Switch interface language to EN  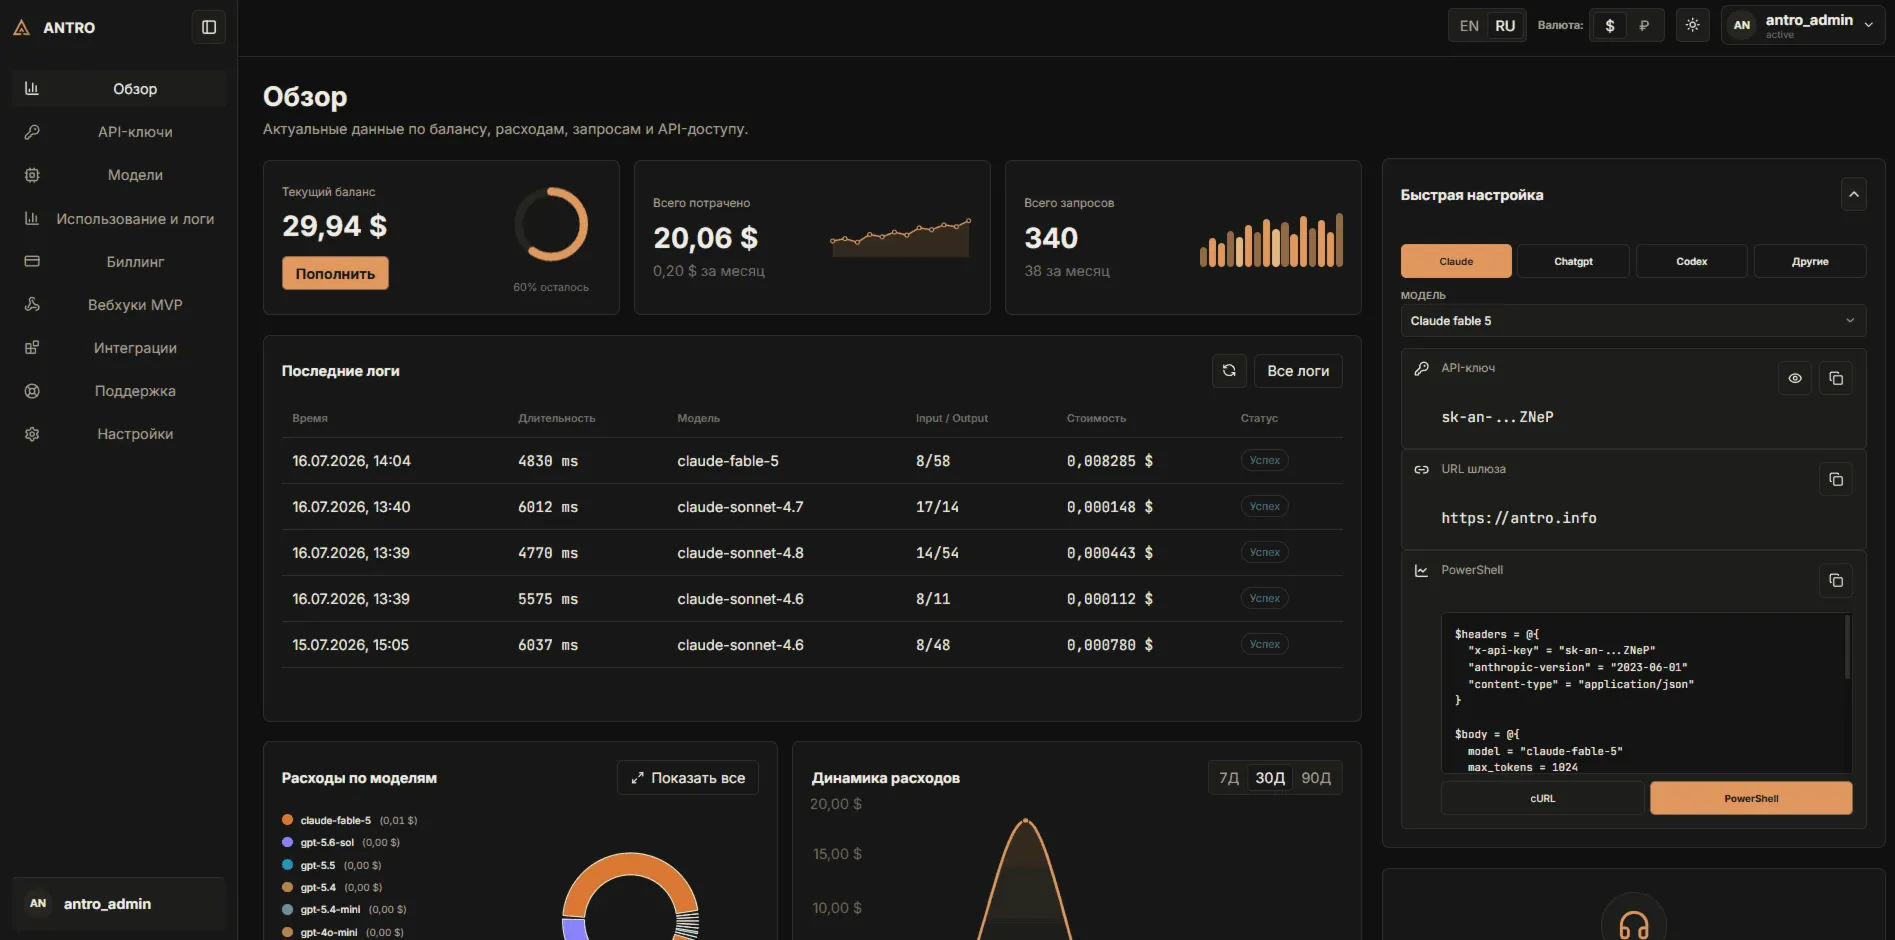pyautogui.click(x=1469, y=25)
